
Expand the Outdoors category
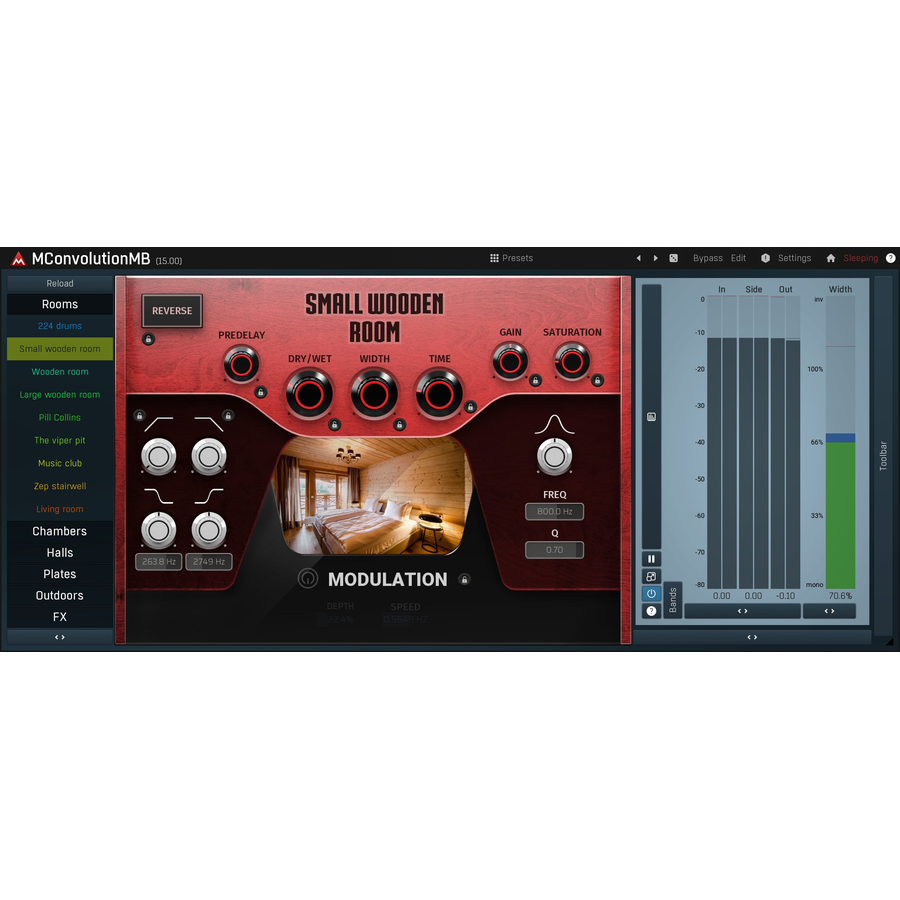(x=60, y=596)
